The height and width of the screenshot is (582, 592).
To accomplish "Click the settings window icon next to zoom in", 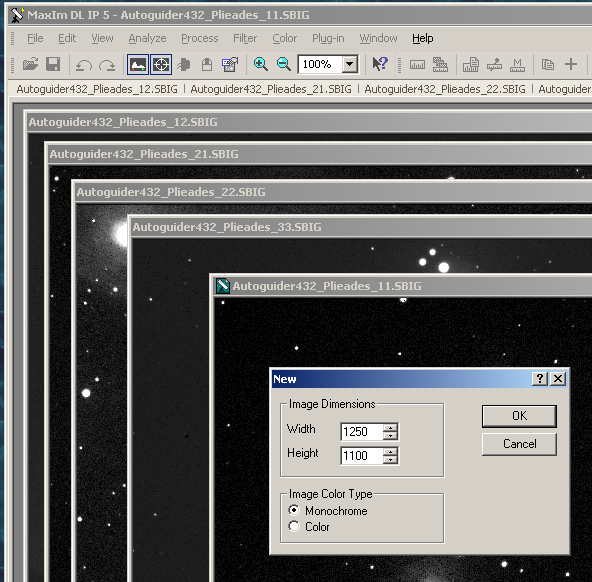I will 230,65.
